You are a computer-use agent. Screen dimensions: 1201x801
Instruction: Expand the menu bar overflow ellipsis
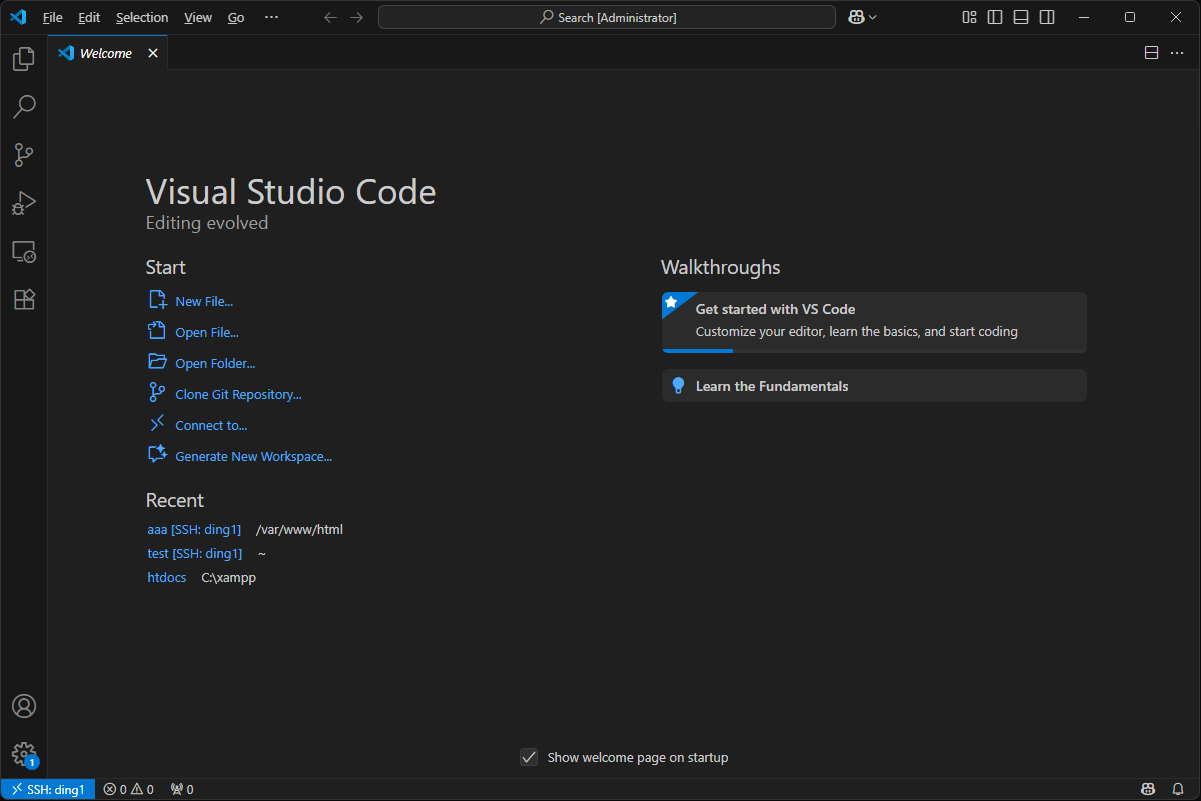click(271, 17)
